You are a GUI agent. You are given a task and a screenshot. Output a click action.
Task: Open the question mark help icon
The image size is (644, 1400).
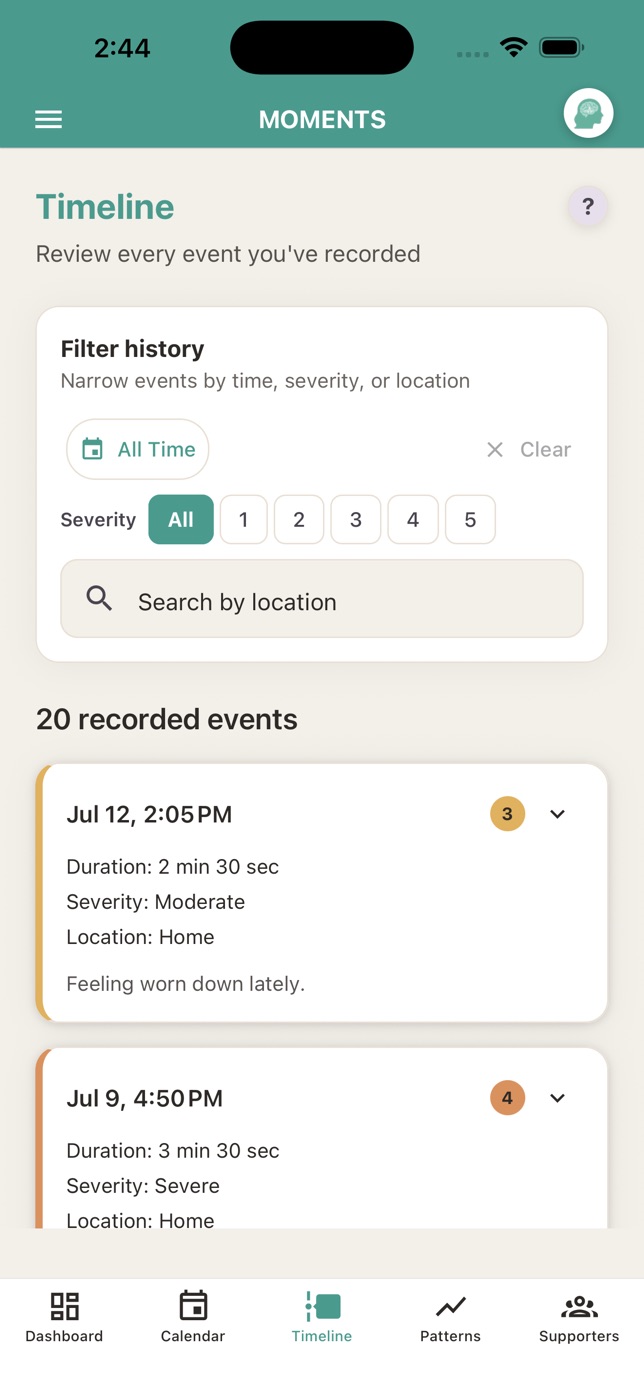coord(588,207)
